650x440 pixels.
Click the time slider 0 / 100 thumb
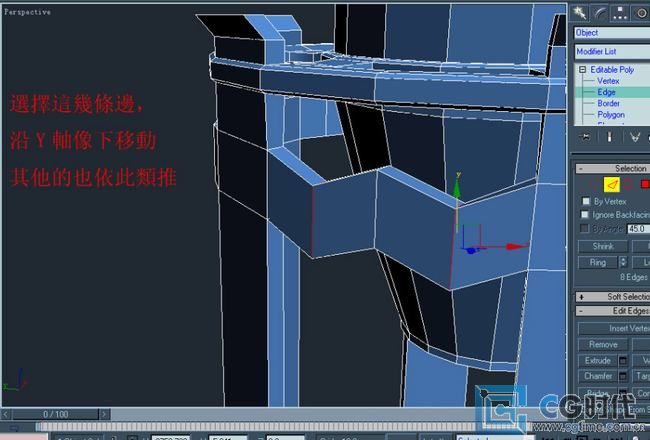point(56,414)
